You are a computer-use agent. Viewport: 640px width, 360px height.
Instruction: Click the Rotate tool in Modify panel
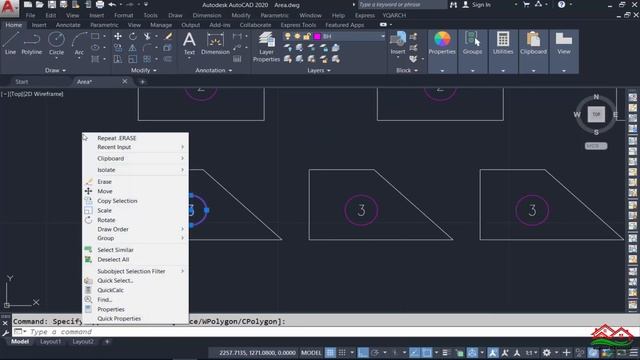click(133, 36)
